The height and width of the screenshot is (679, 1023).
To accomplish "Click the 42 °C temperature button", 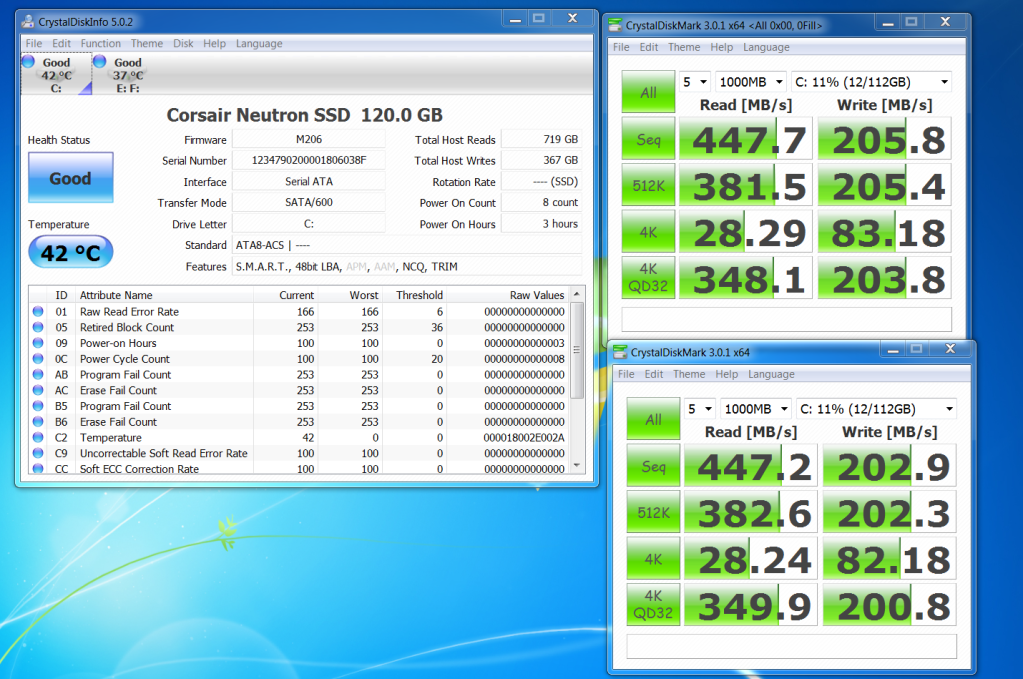I will coord(70,252).
